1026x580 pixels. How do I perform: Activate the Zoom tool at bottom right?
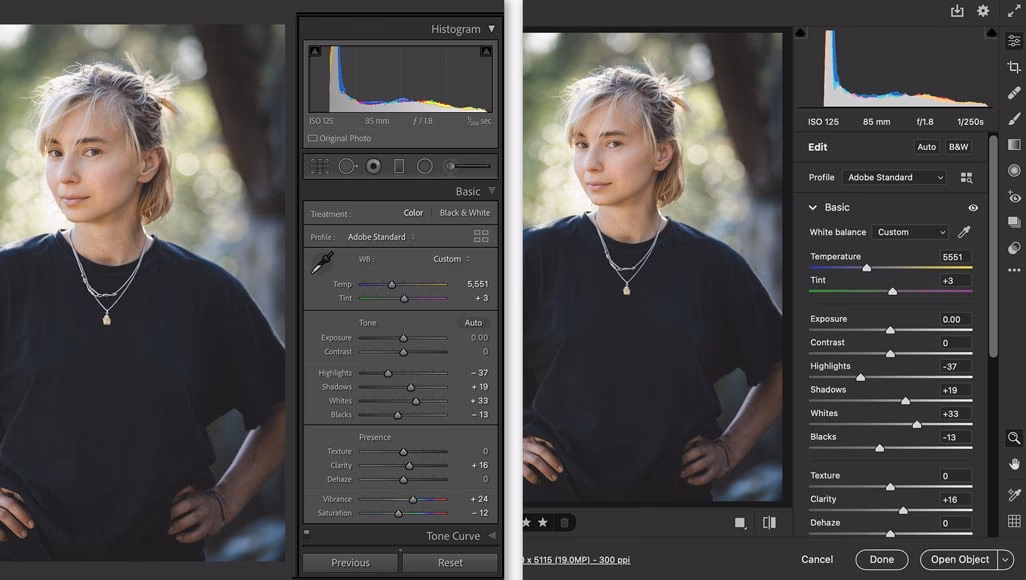click(1013, 438)
